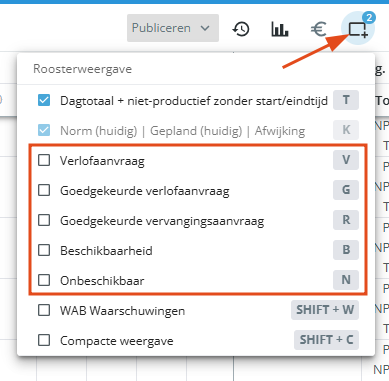Image resolution: width=389 pixels, height=381 pixels.
Task: Enable the Compacte weergave checkbox
Action: pyautogui.click(x=44, y=340)
